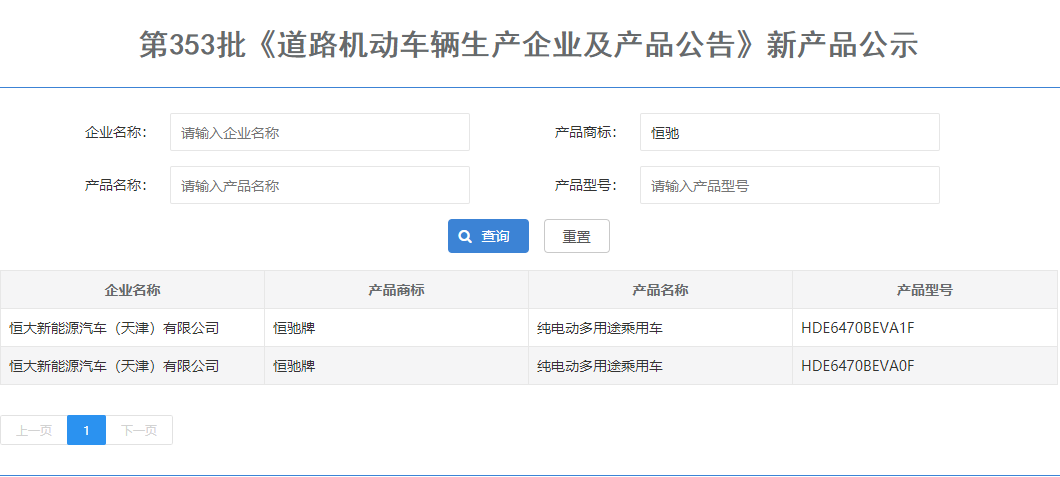Image resolution: width=1060 pixels, height=477 pixels.
Task: Select the 产品商标 column header
Action: [x=396, y=290]
